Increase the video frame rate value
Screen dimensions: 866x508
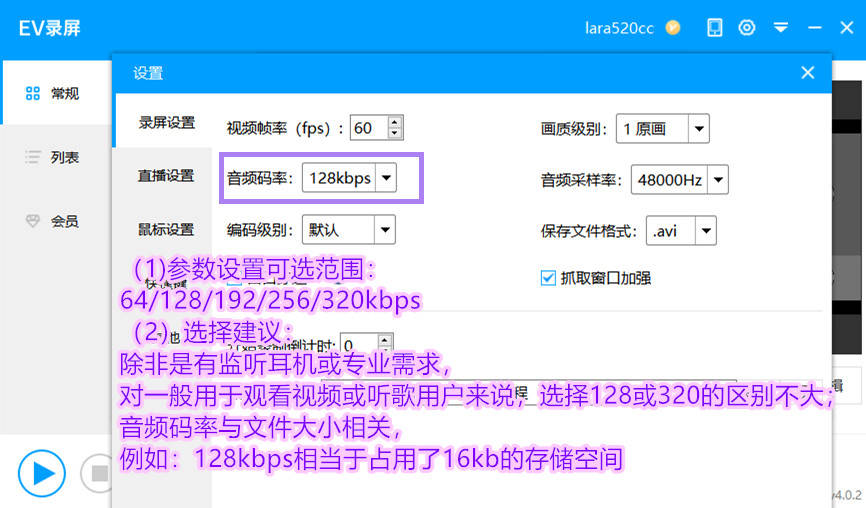(394, 123)
